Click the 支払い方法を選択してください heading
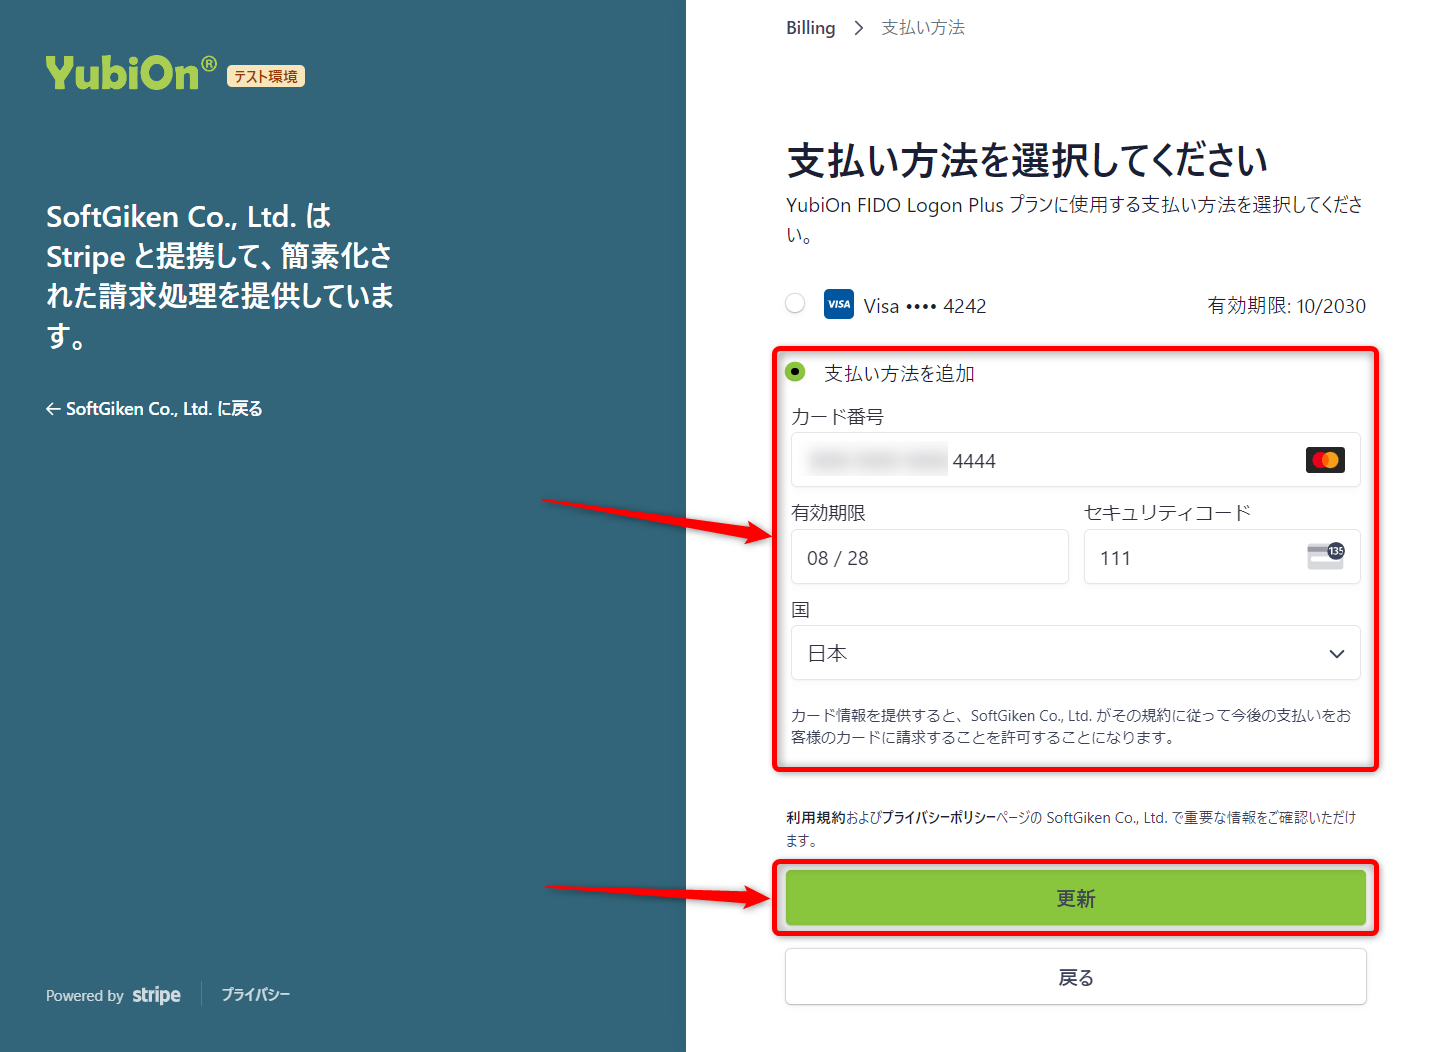The height and width of the screenshot is (1052, 1448). tap(1028, 160)
